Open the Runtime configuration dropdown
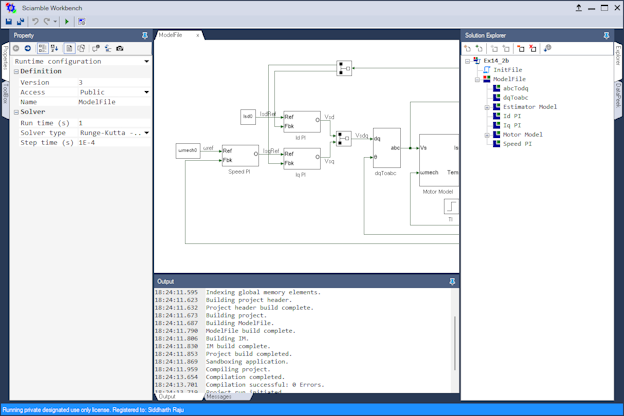Screen dimensions: 624x416 (146, 61)
